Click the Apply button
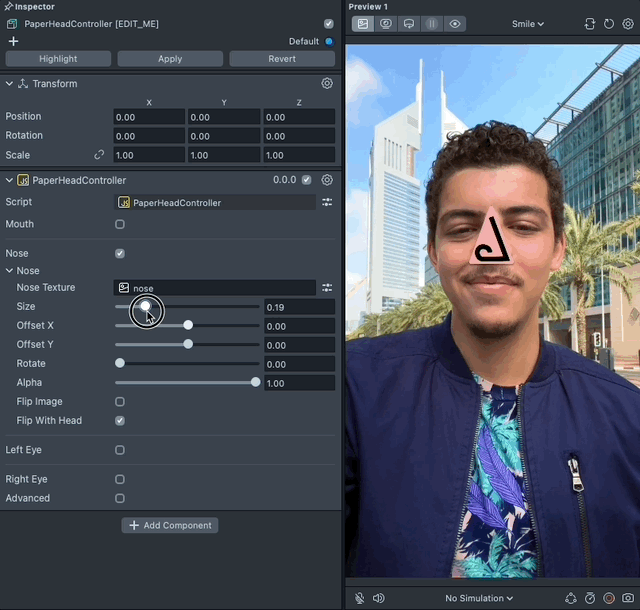 170,59
